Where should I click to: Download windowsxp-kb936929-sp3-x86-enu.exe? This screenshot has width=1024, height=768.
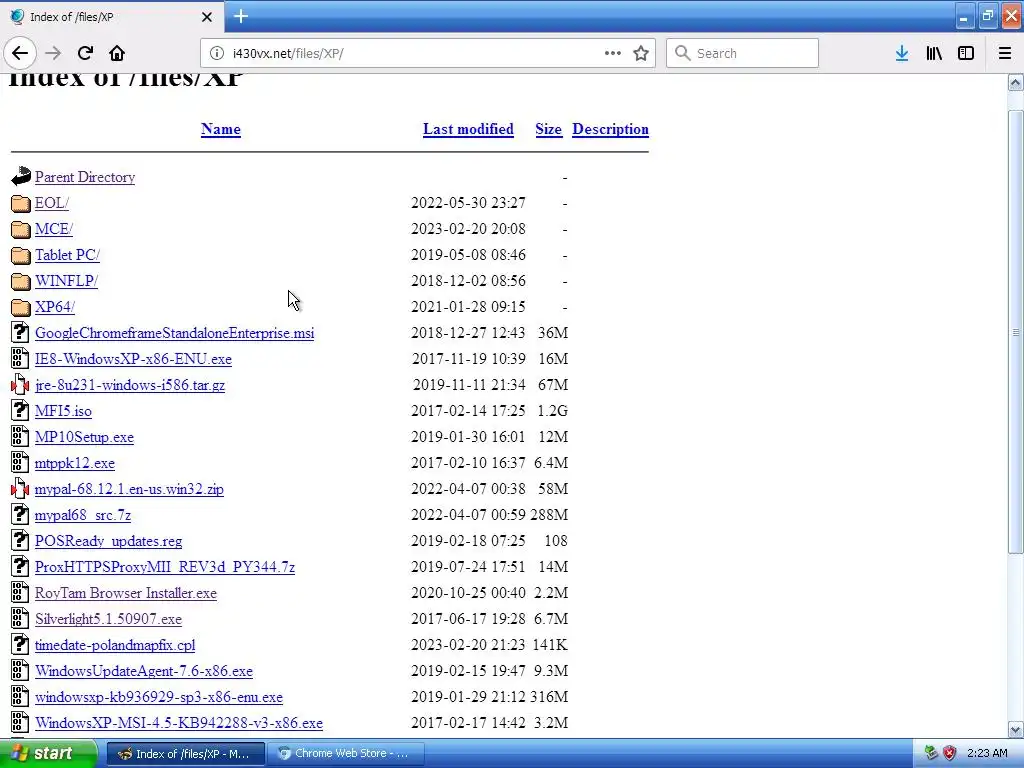pos(159,697)
